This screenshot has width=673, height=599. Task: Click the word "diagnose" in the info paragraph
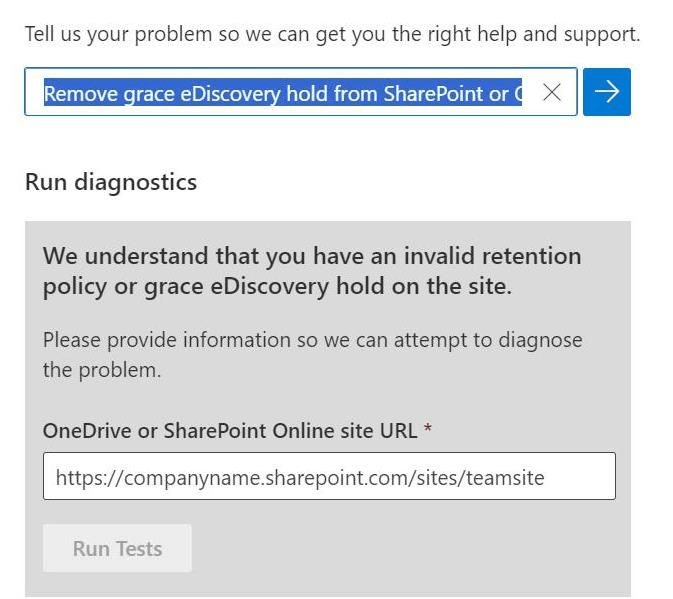point(540,342)
